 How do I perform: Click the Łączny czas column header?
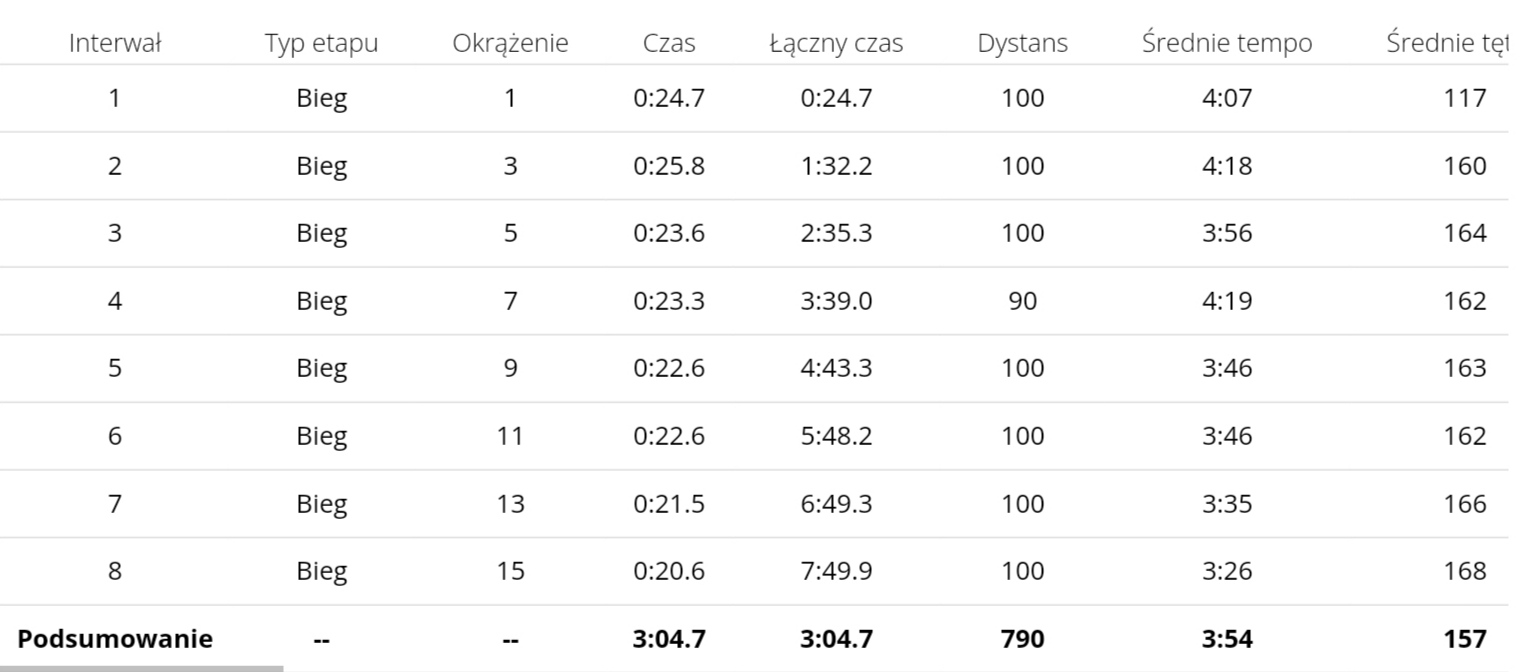[x=836, y=44]
